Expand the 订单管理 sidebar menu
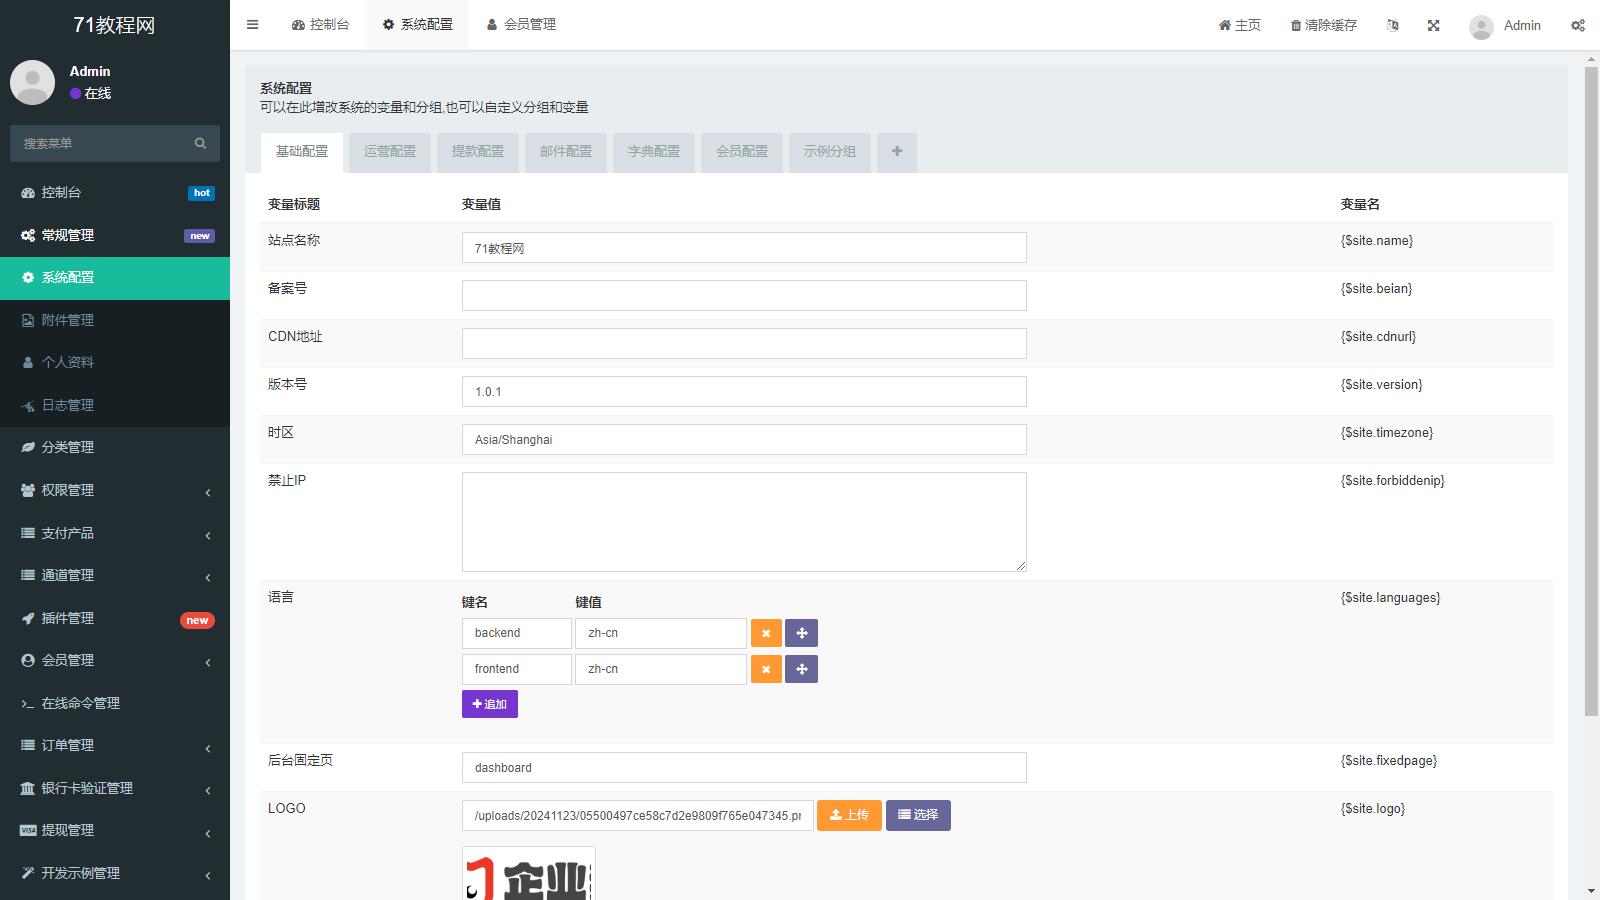Image resolution: width=1600 pixels, height=900 pixels. coord(115,745)
